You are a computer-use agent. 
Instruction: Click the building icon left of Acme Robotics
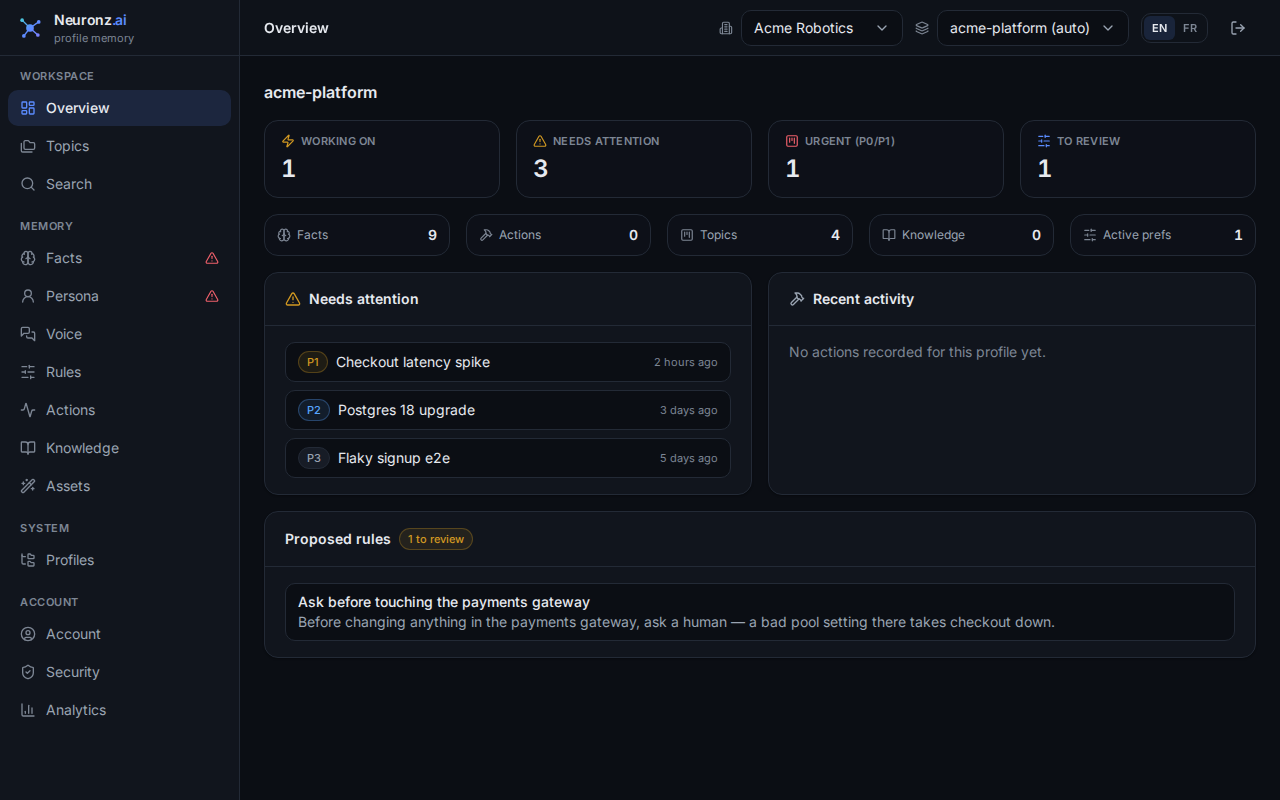[726, 28]
